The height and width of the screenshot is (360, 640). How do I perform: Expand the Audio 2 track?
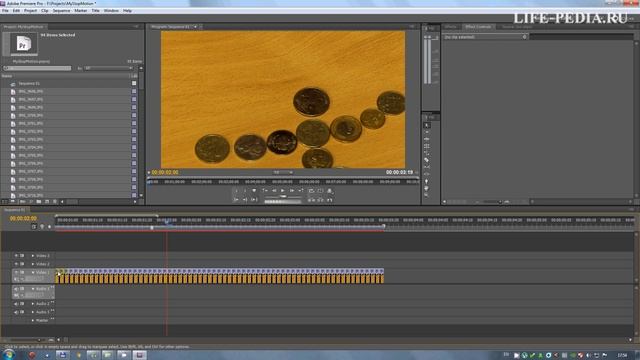pos(33,304)
